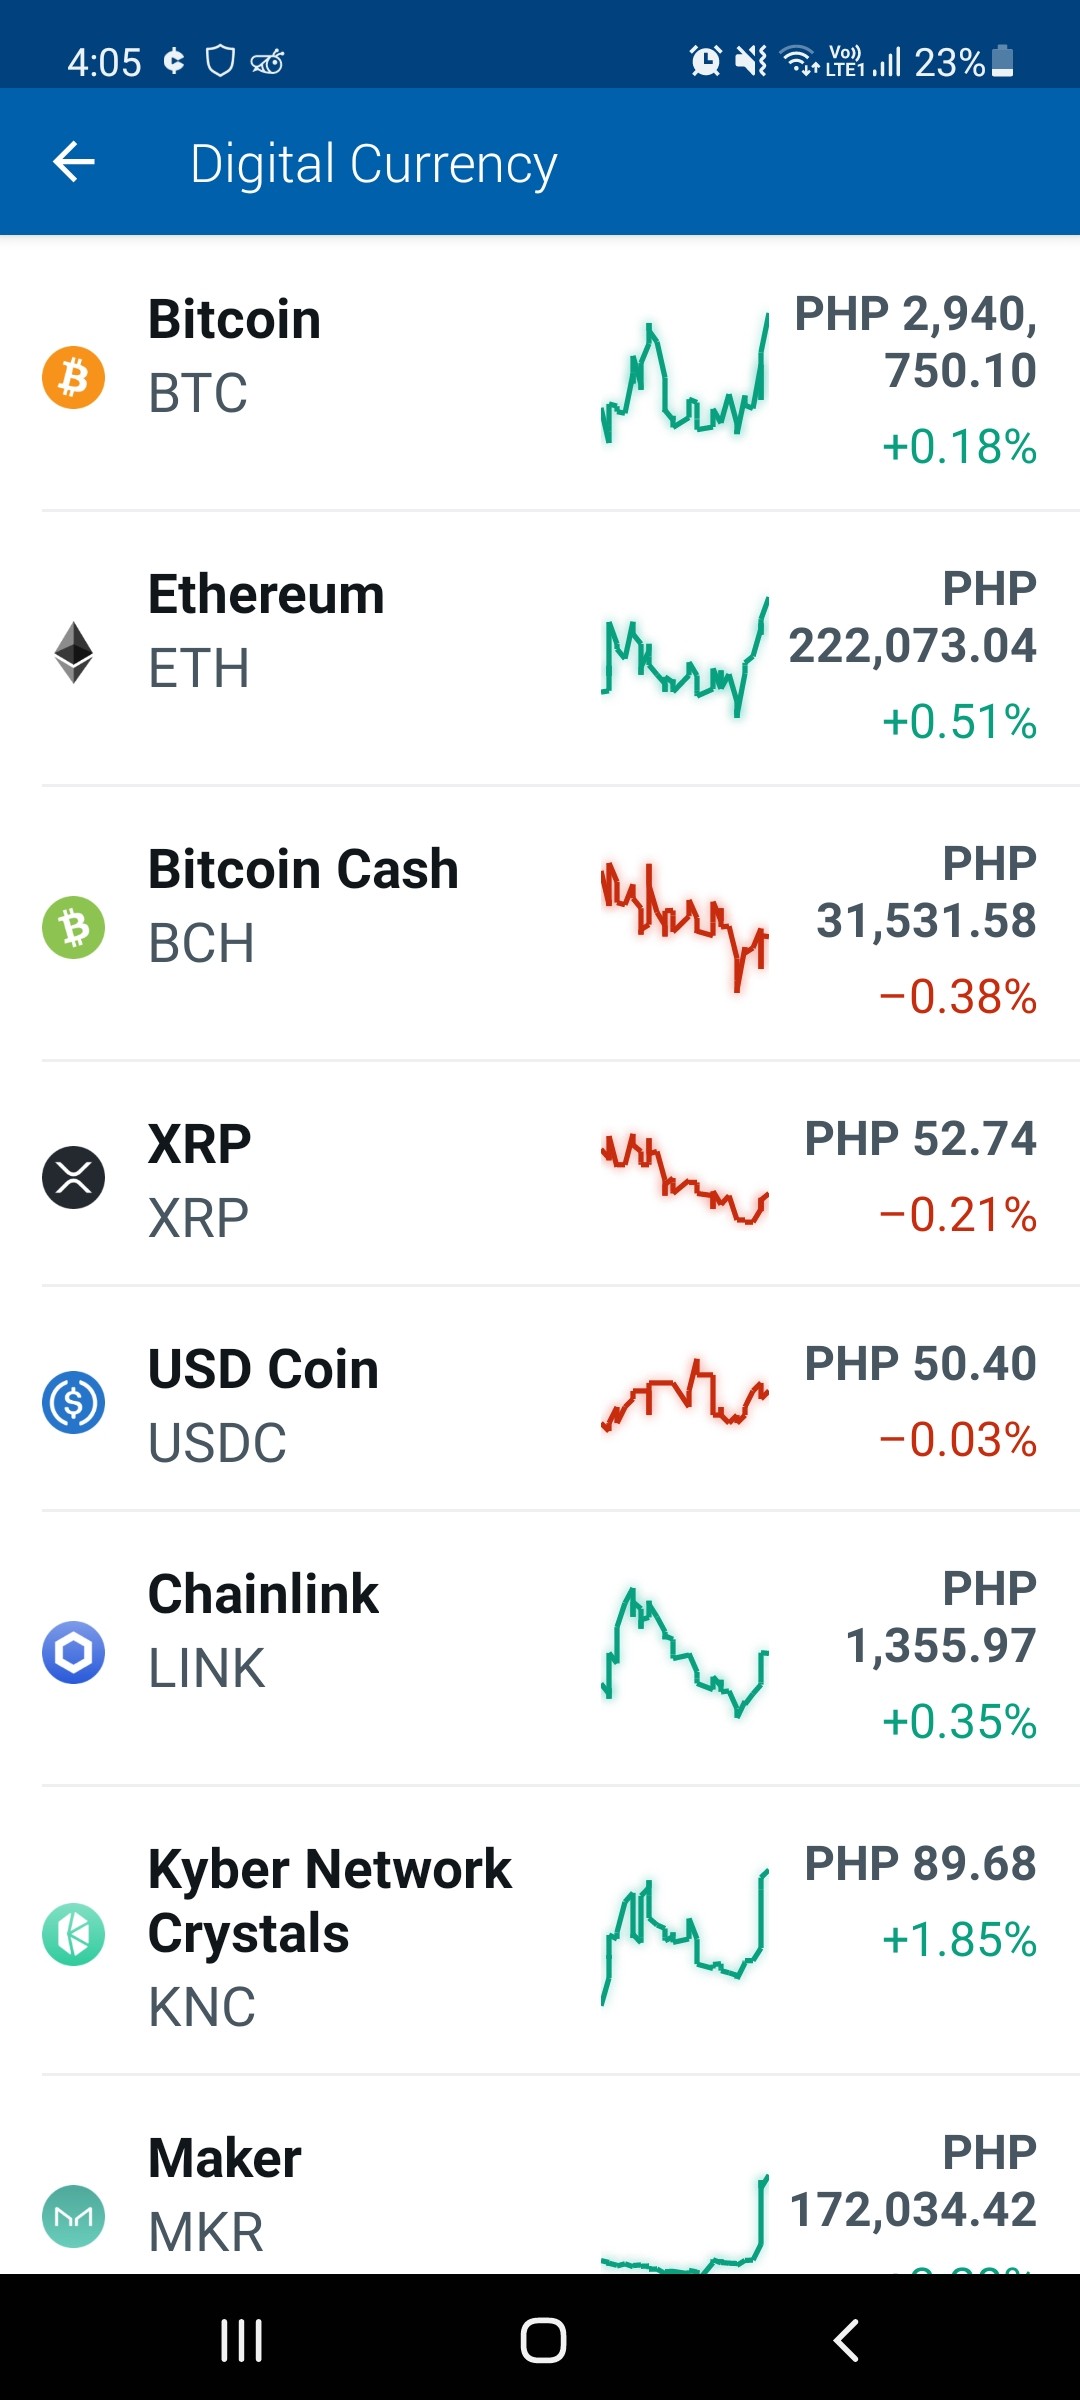Open Kyber Network Crystals +1.85% change

(959, 1940)
